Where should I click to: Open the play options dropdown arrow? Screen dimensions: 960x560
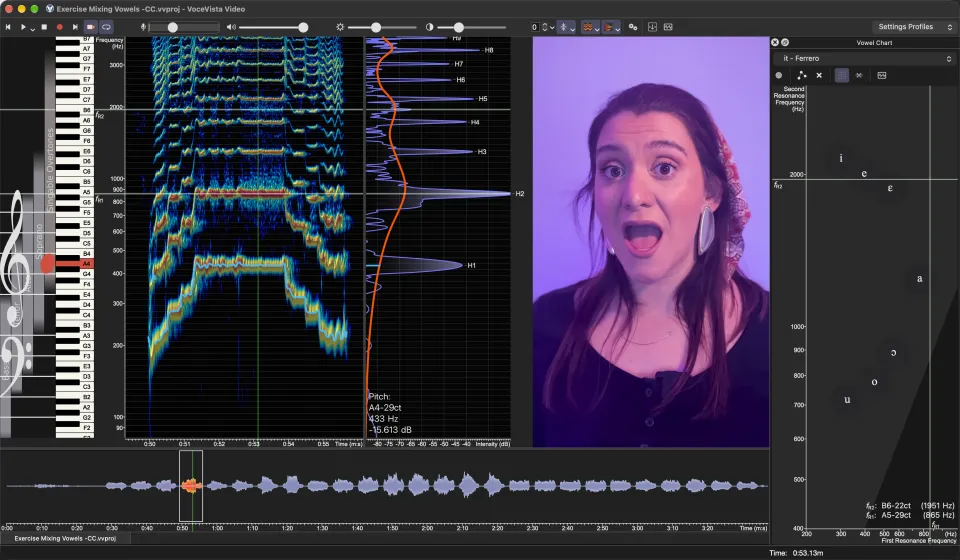click(32, 28)
